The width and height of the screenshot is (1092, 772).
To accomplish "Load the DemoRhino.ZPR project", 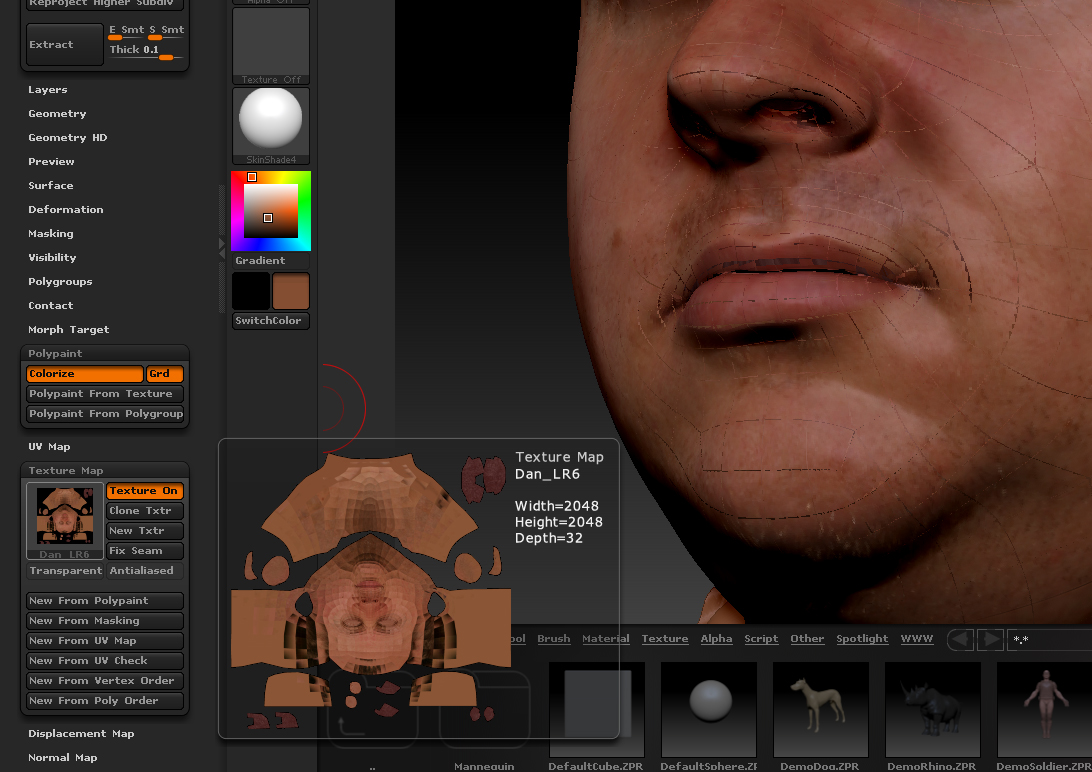I will [933, 709].
